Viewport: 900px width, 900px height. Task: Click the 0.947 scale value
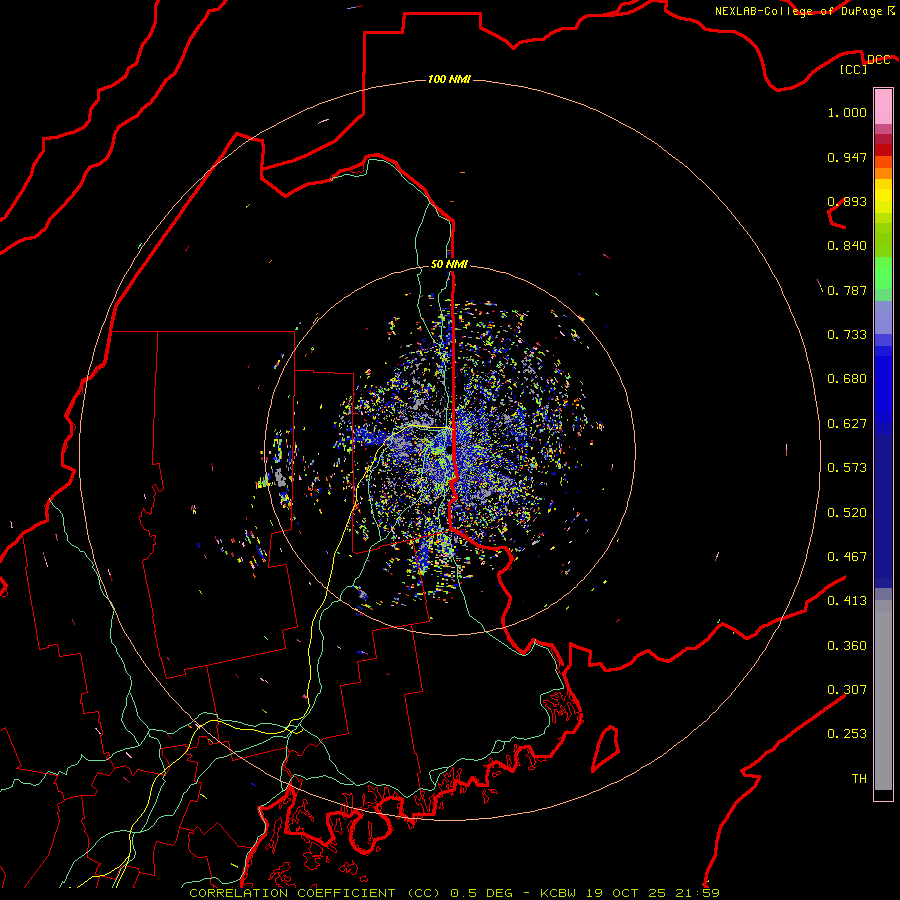[847, 157]
